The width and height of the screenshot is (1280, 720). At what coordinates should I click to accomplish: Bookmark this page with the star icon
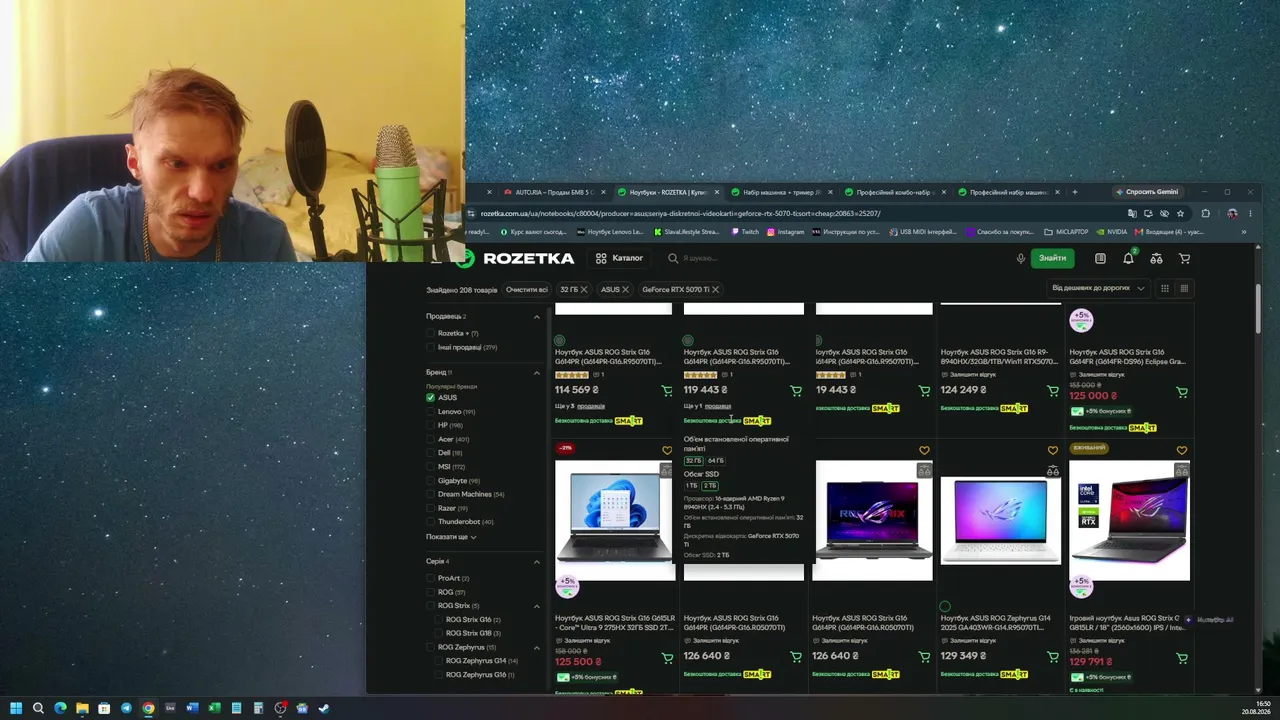(x=1180, y=213)
